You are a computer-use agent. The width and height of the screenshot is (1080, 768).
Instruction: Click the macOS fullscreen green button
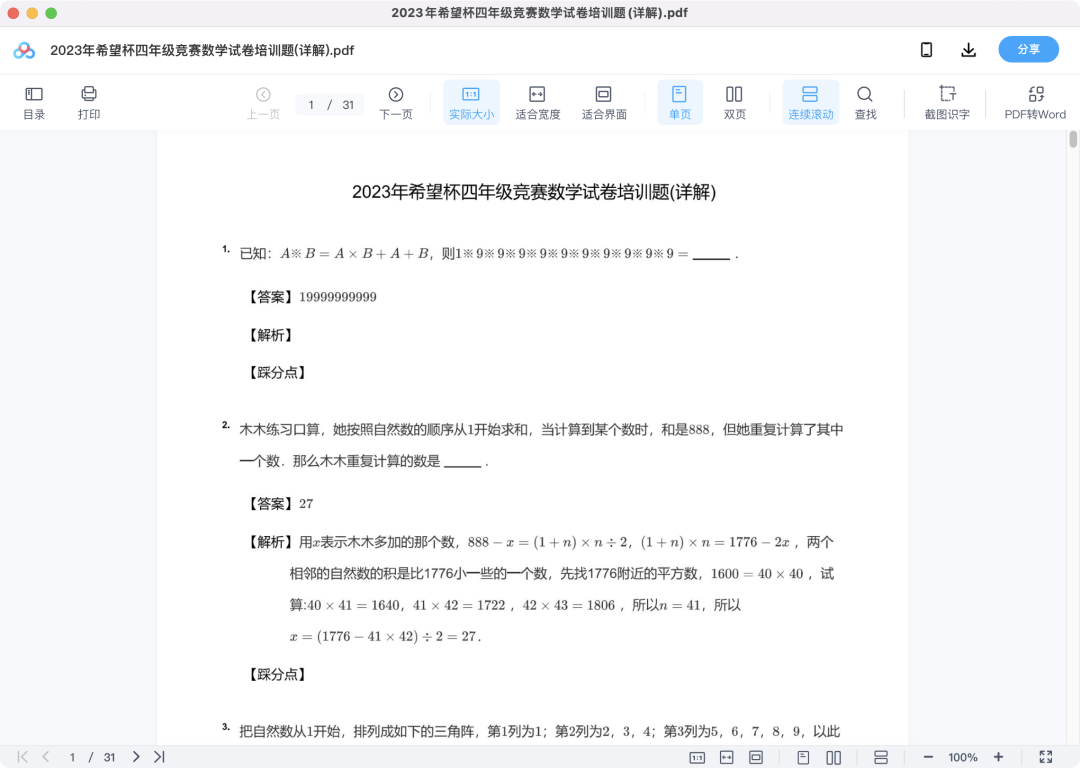click(51, 13)
